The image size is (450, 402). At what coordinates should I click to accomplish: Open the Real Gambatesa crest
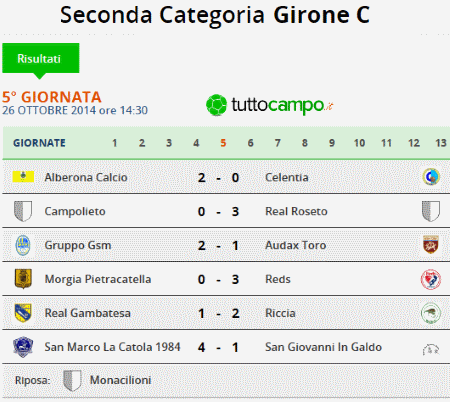click(x=23, y=313)
